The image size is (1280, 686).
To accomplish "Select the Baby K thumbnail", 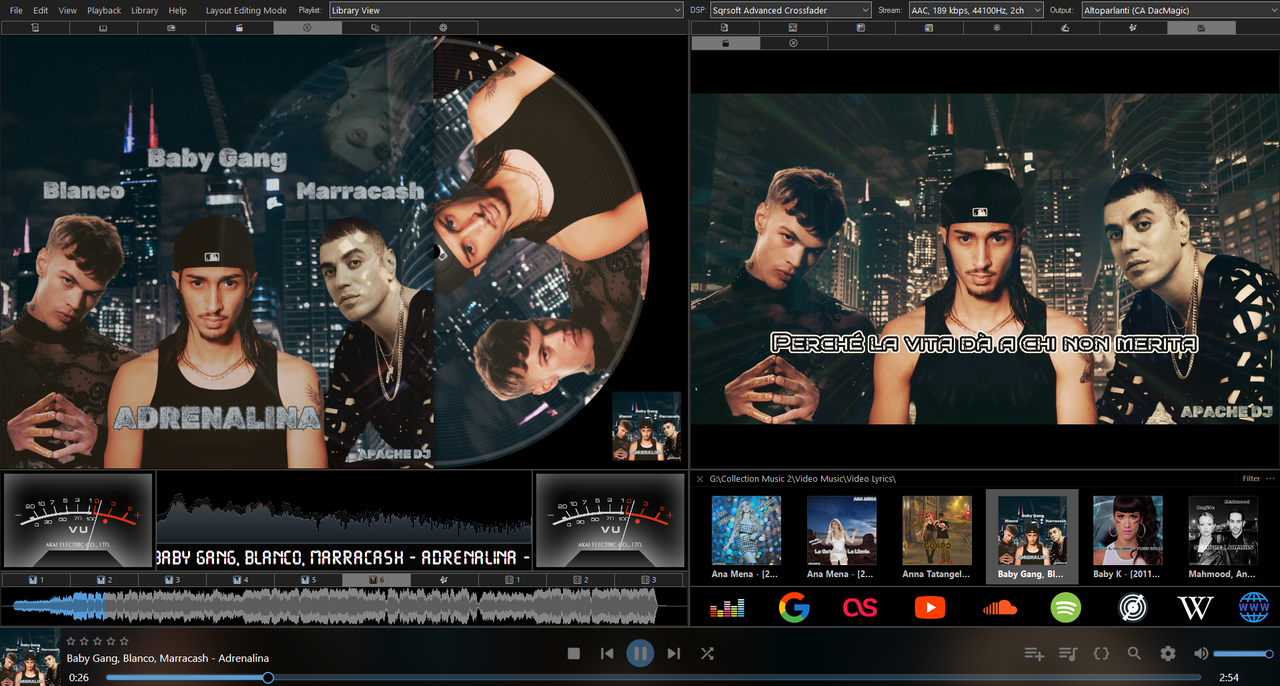I will pyautogui.click(x=1128, y=537).
